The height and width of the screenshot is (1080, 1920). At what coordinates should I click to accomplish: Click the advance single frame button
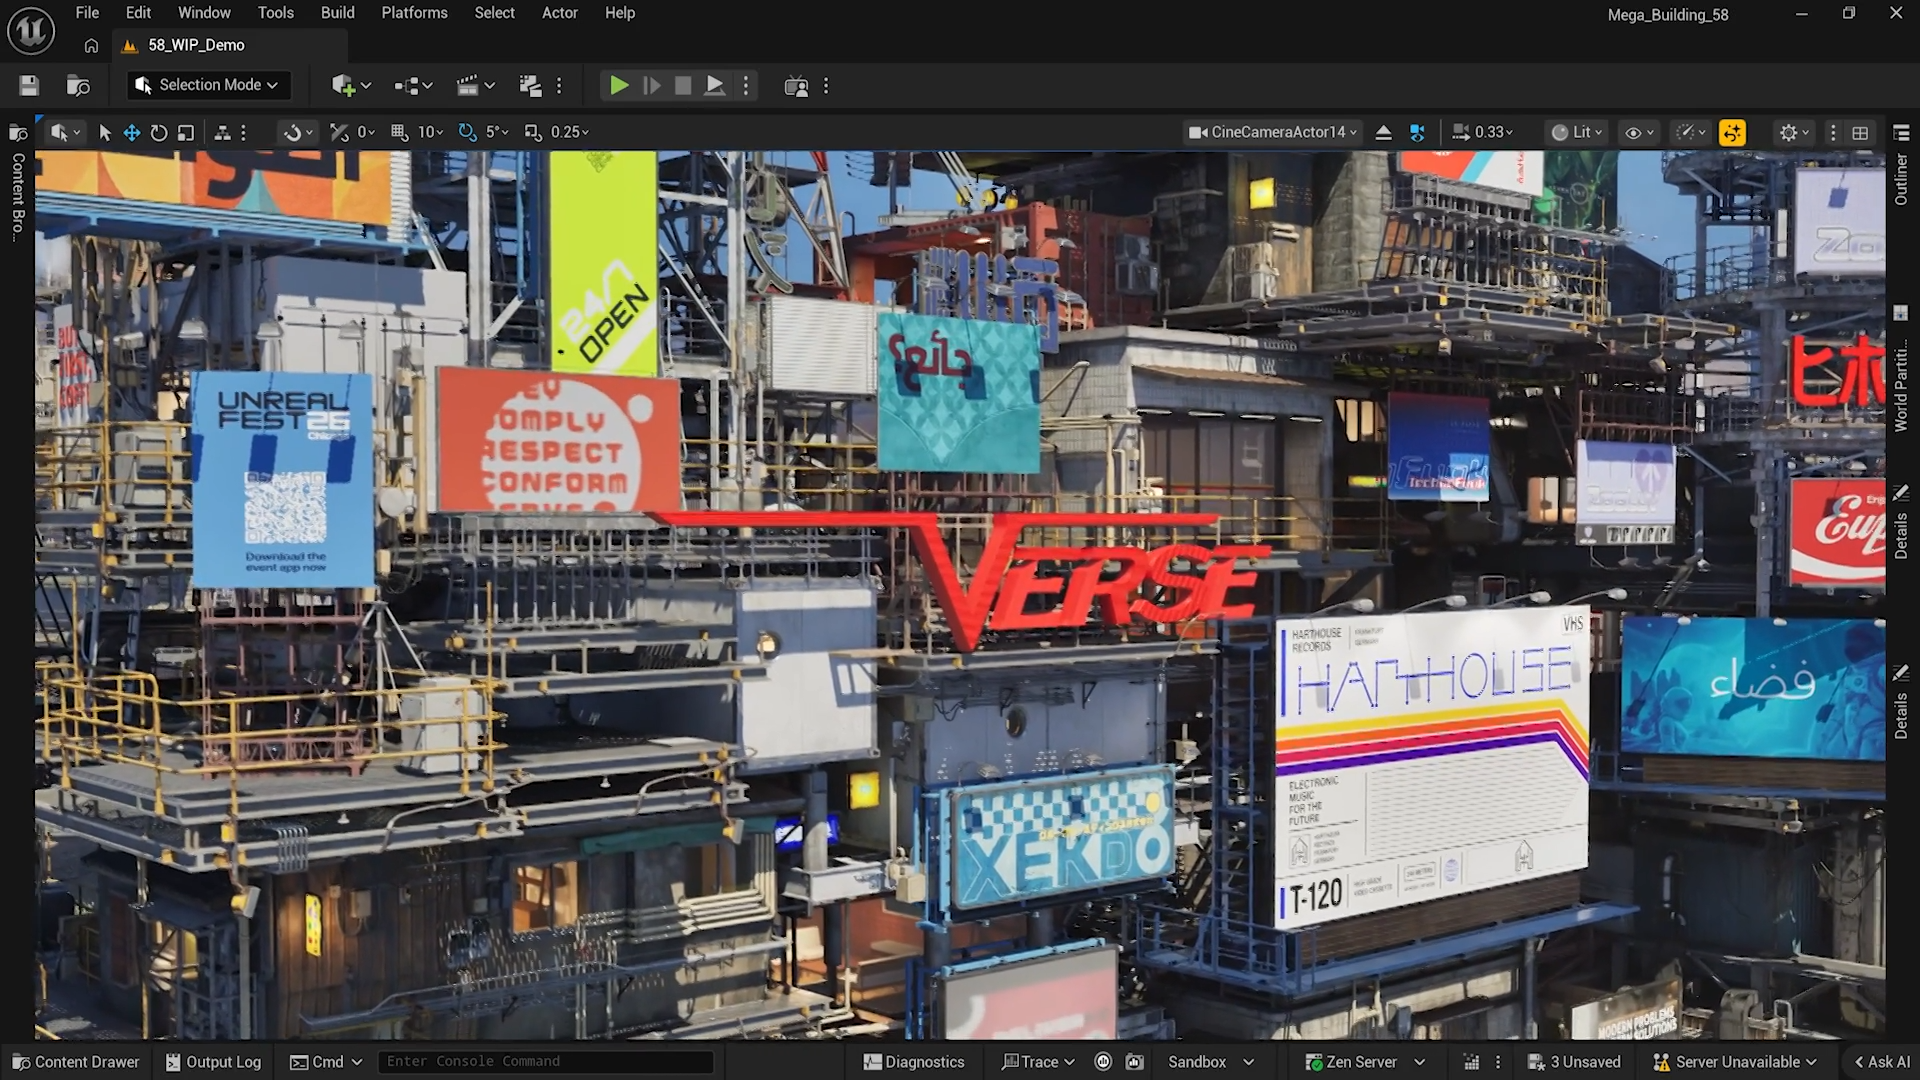tap(651, 86)
